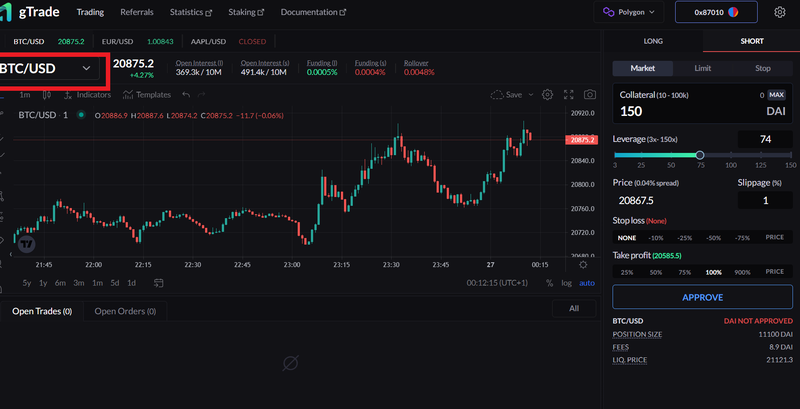Image resolution: width=800 pixels, height=409 pixels.
Task: Open the Open Trades tab
Action: [42, 311]
